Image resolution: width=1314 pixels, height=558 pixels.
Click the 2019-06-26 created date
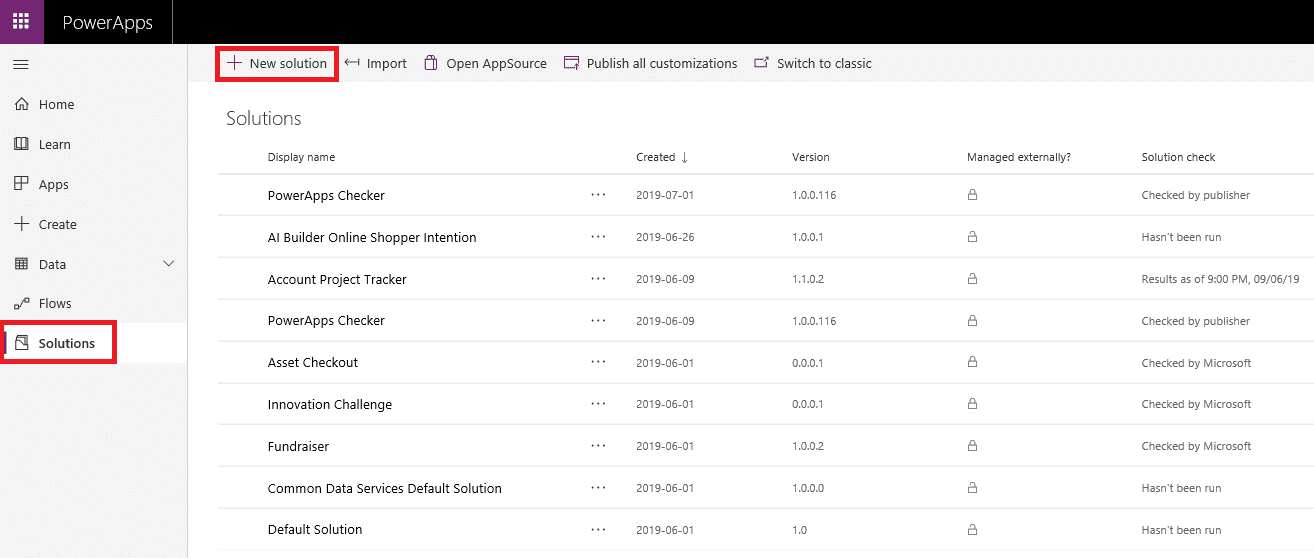click(x=665, y=237)
